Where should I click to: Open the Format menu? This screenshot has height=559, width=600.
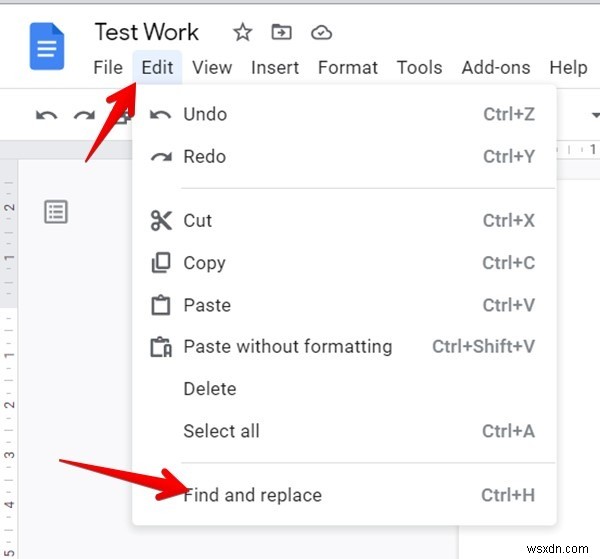coord(347,68)
